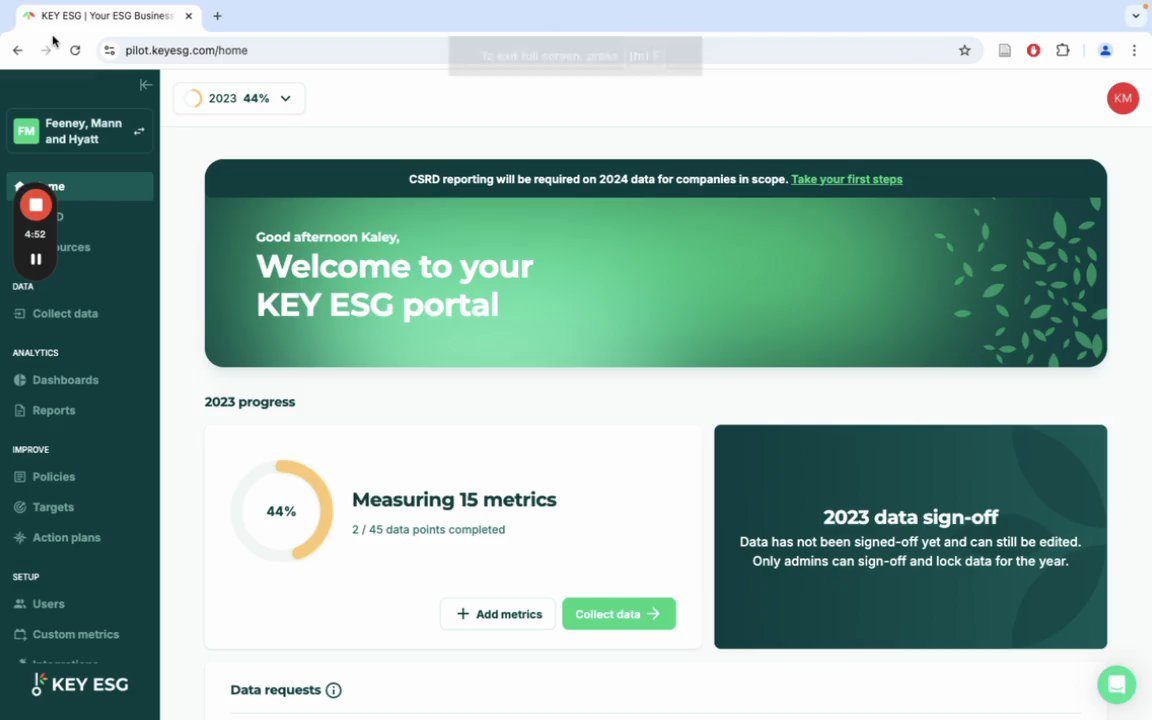This screenshot has height=720, width=1152.
Task: Open the chat support bubble icon
Action: pyautogui.click(x=1116, y=684)
